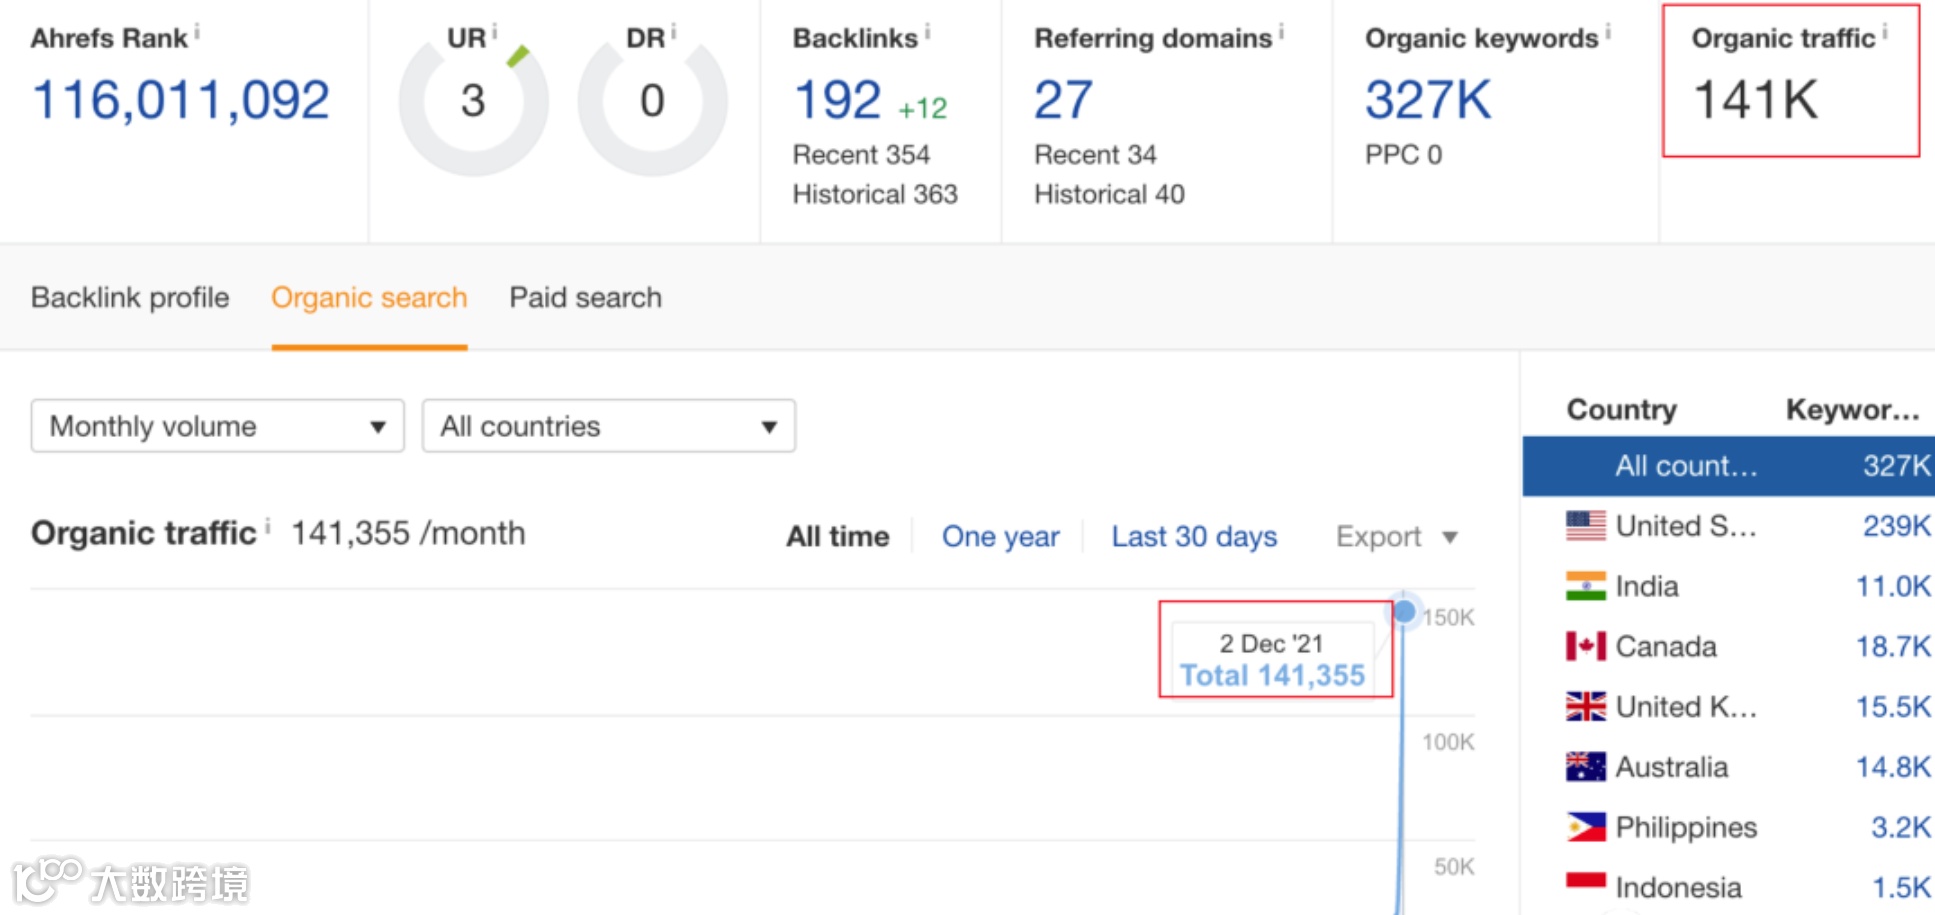Click the info icon beside top Organic traffic

tap(1885, 32)
